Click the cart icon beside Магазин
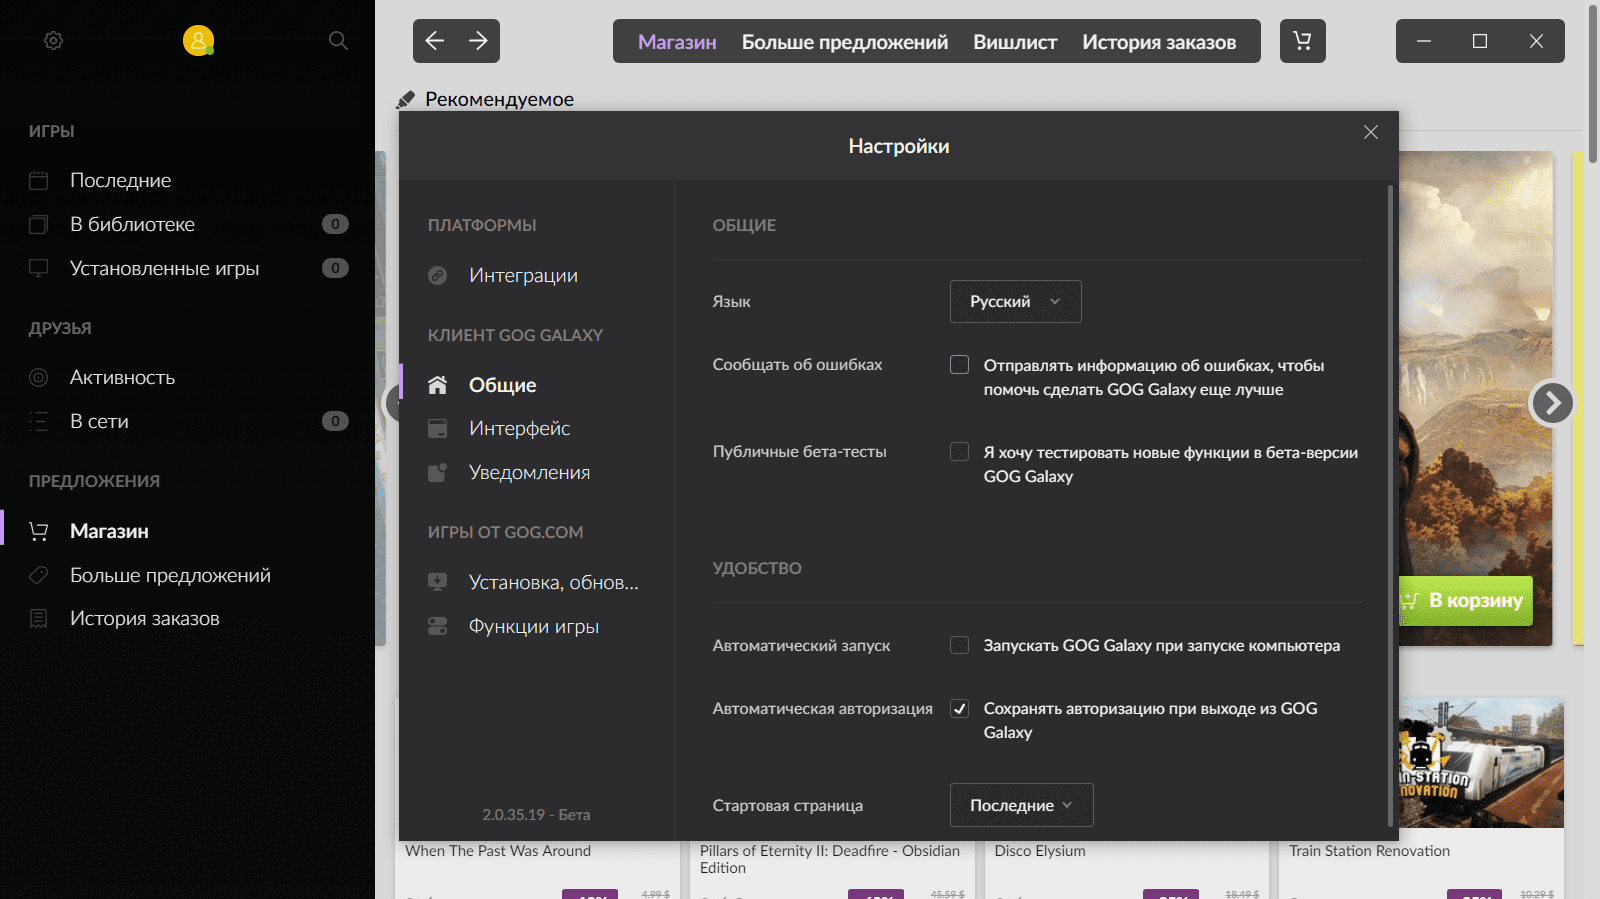1600x899 pixels. [39, 532]
